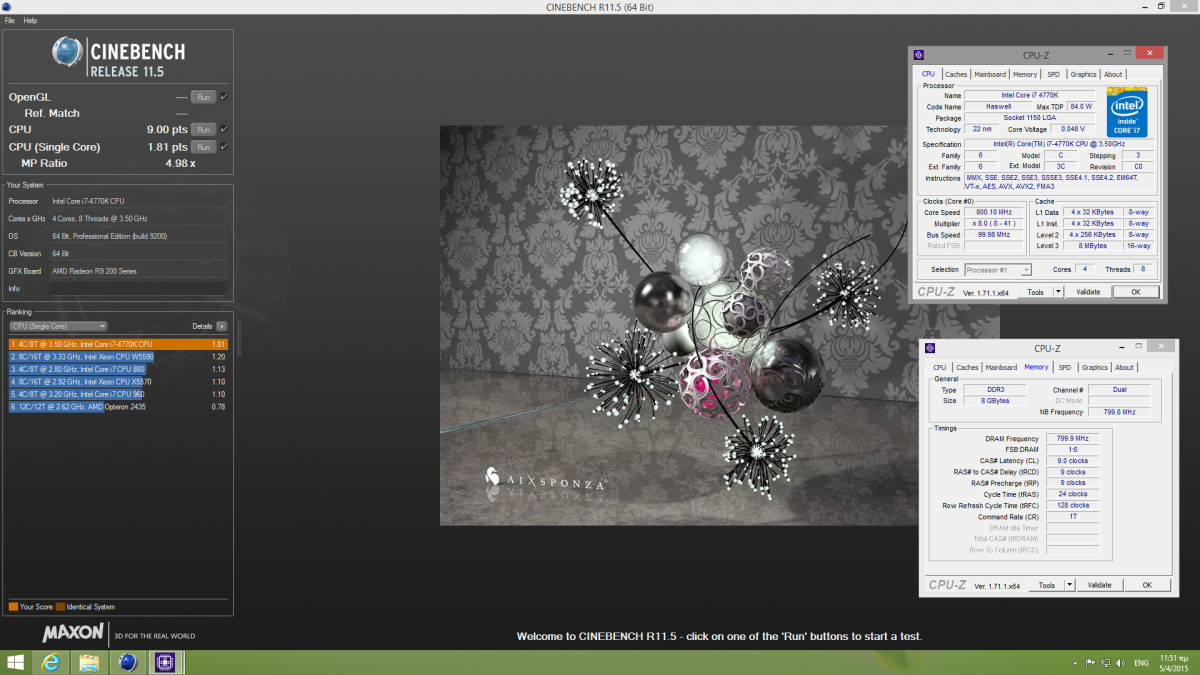Viewport: 1200px width, 675px height.
Task: Click OK in bottom CPU-Z window
Action: point(1147,585)
